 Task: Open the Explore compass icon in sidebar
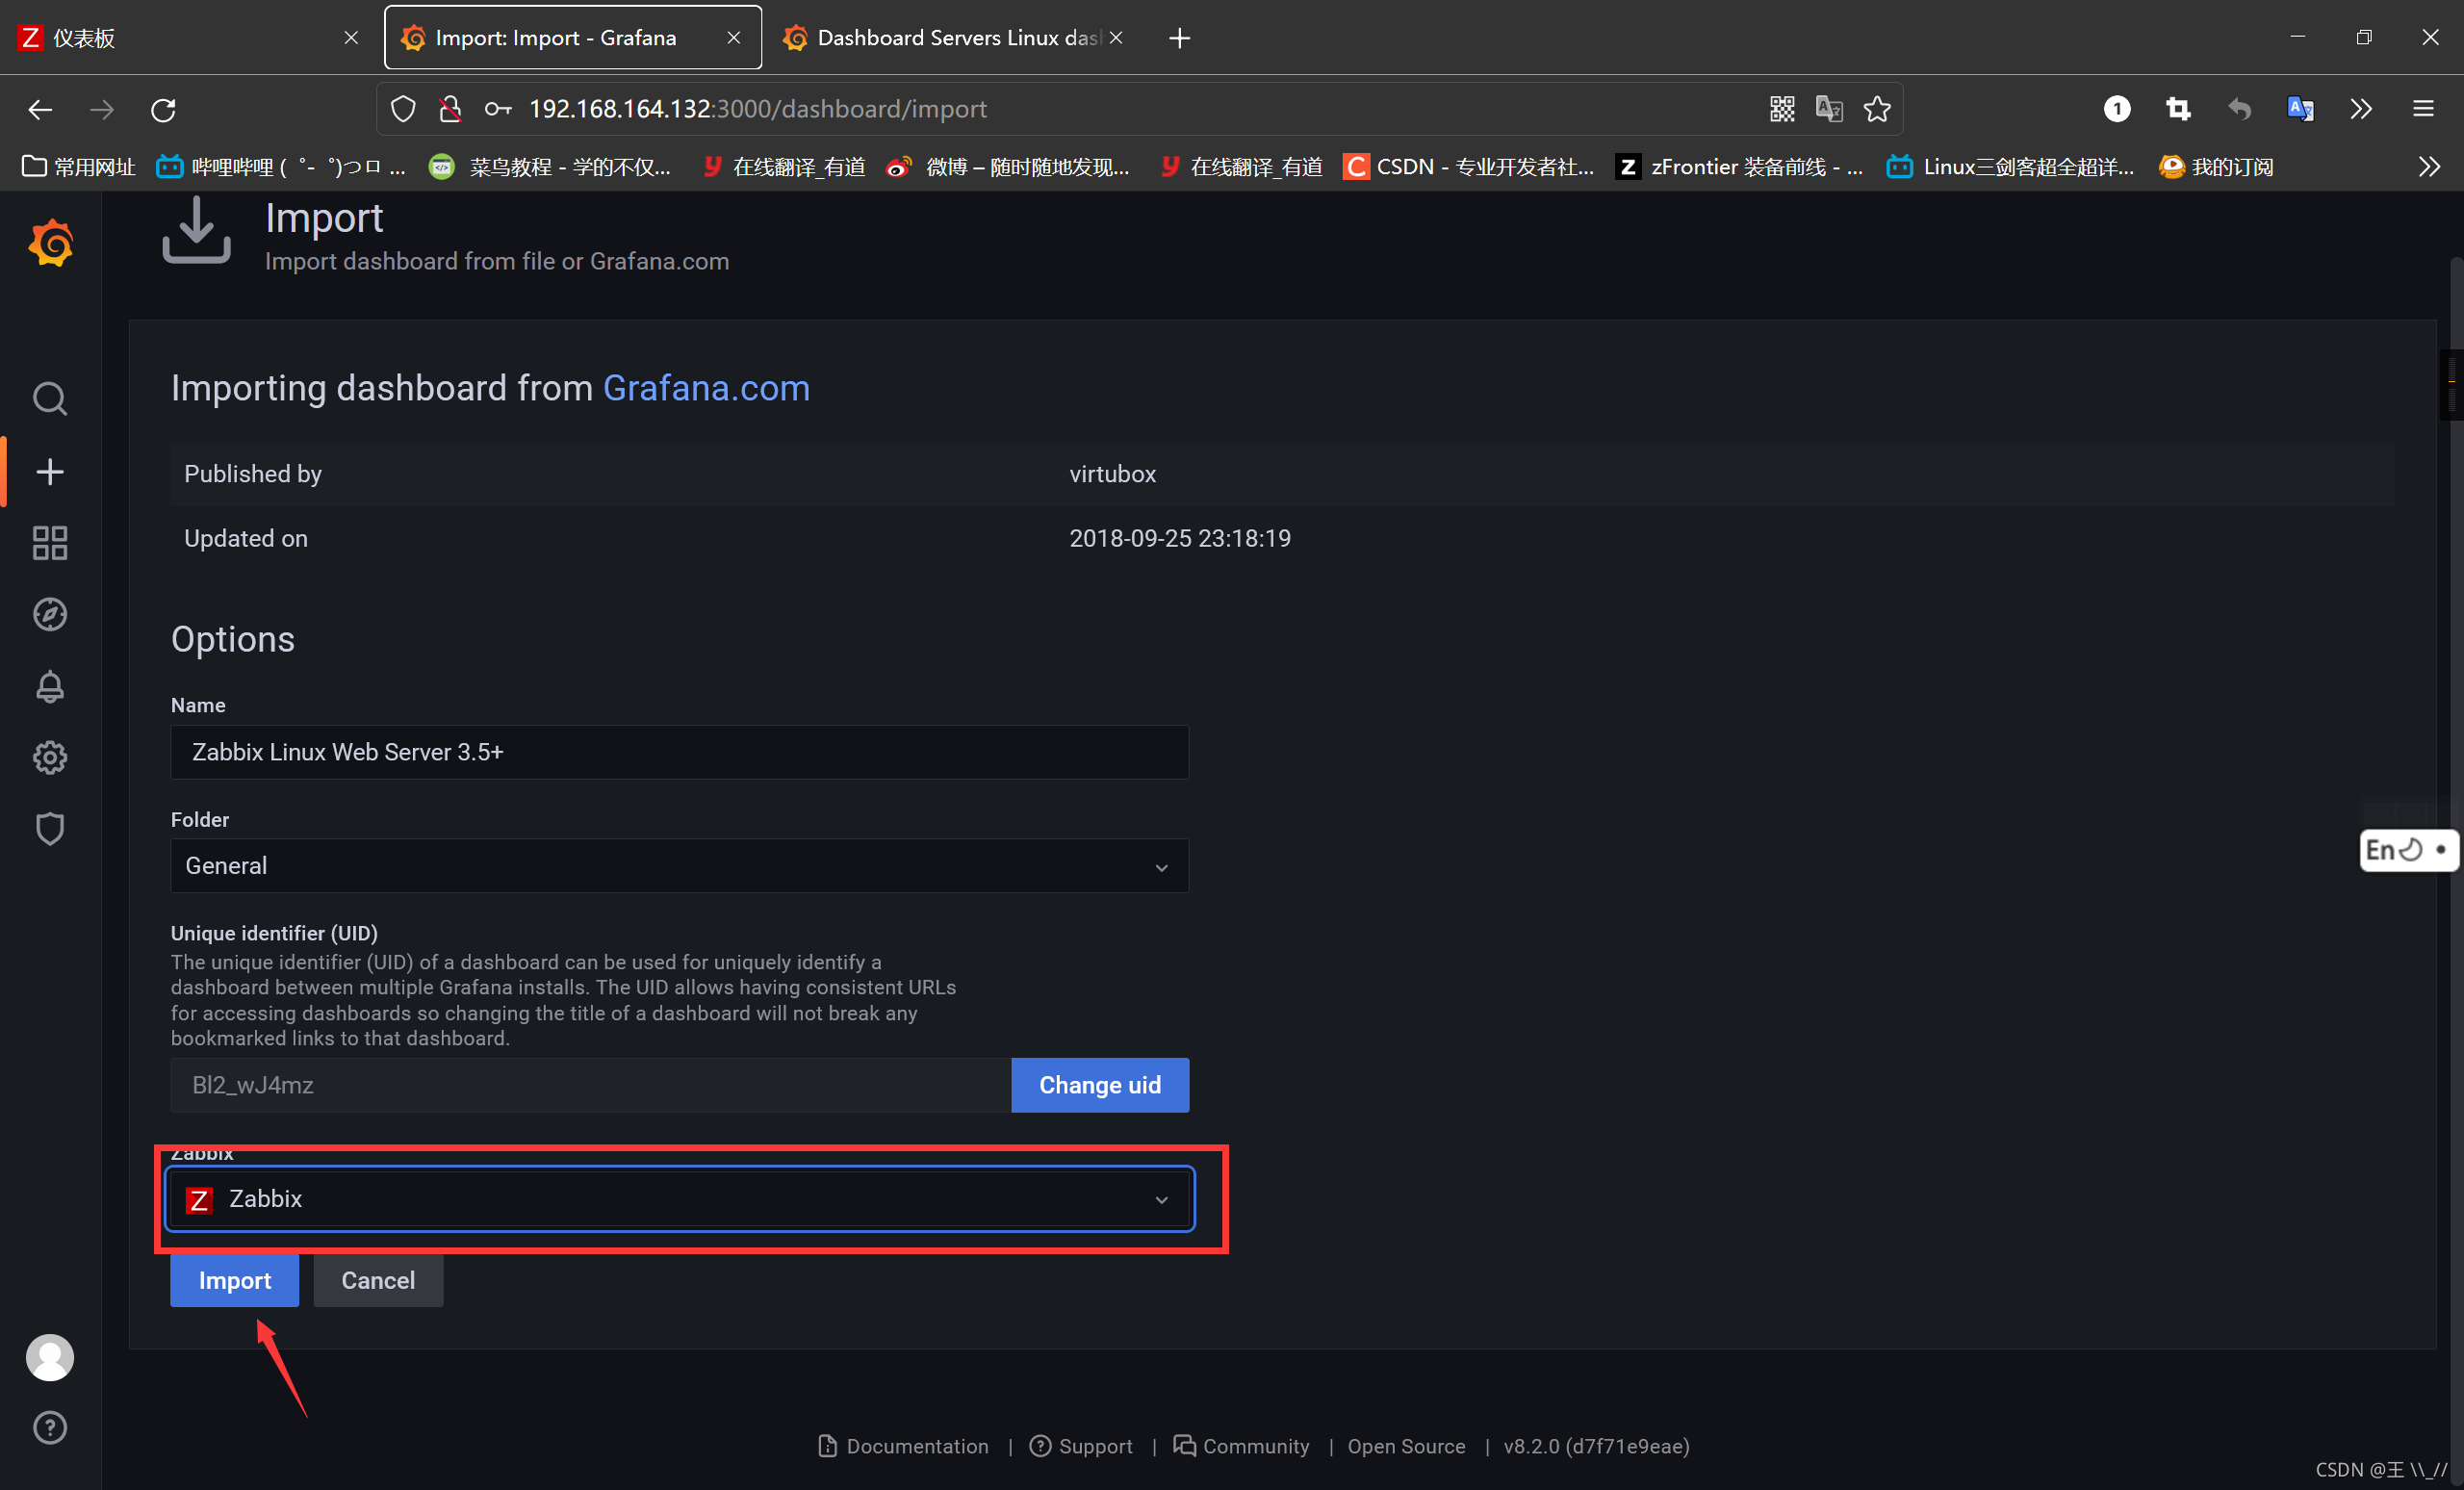tap(50, 614)
